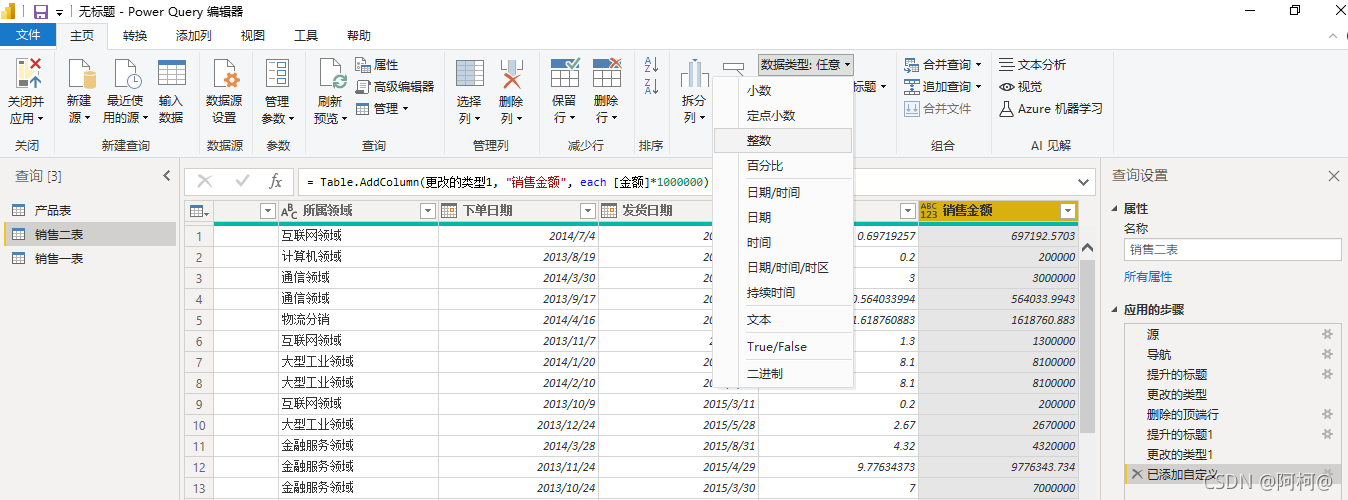Choose 文本 from the data type menu

(x=783, y=320)
